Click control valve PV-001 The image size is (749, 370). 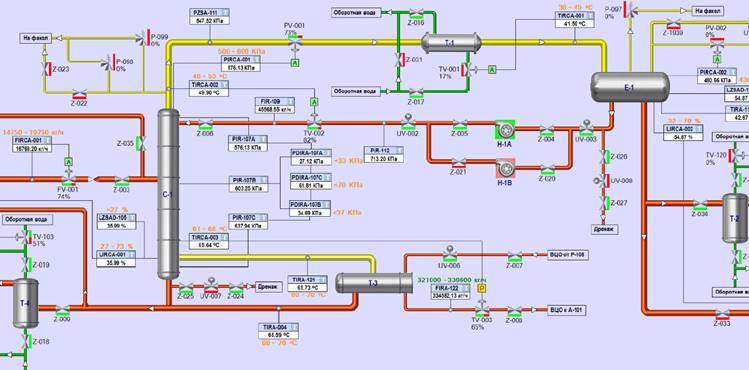[295, 42]
